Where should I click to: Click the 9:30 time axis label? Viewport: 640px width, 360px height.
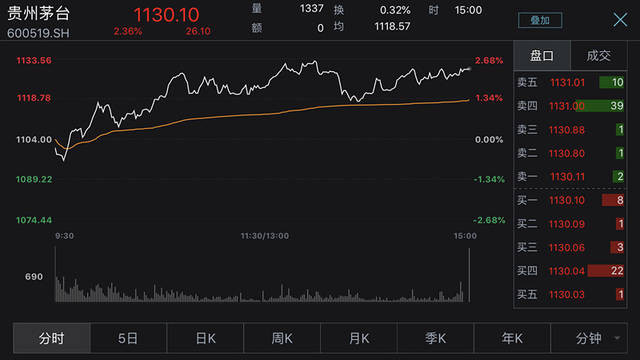(x=64, y=236)
